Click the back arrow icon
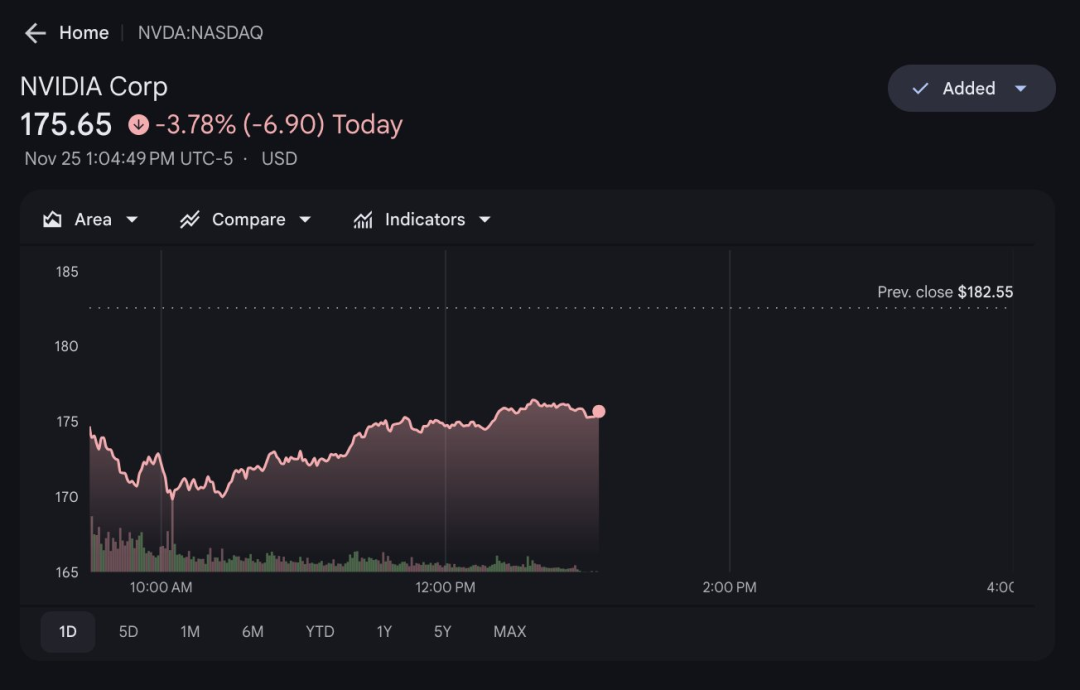The image size is (1080, 690). click(x=35, y=33)
